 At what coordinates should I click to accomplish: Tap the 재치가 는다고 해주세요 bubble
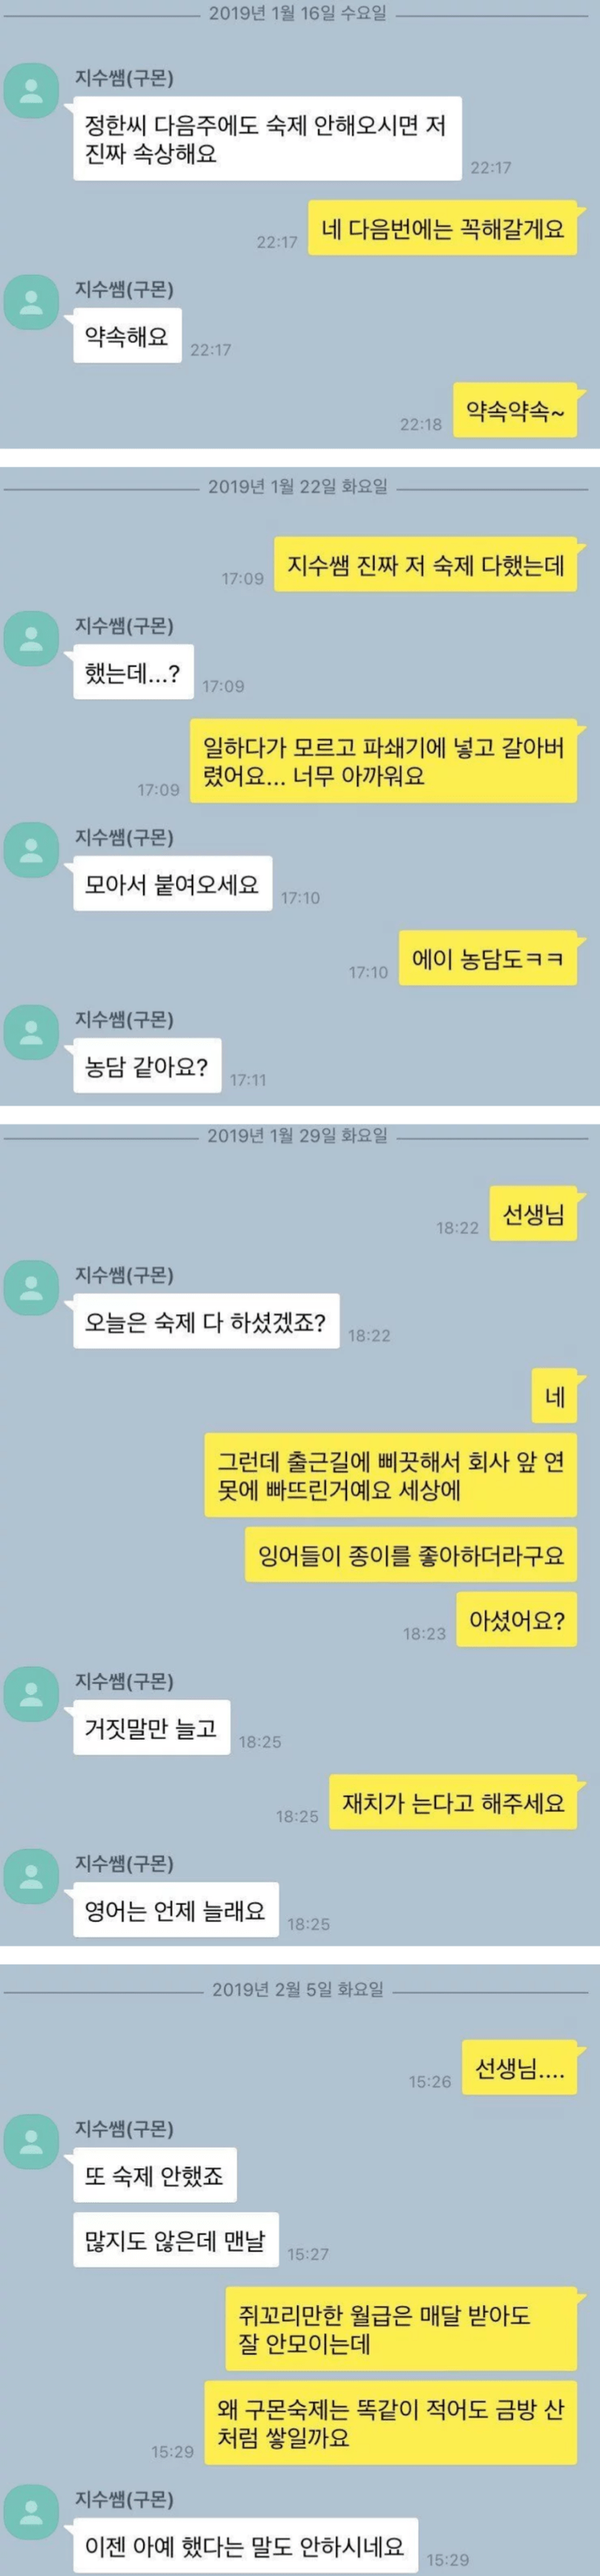(x=453, y=1802)
